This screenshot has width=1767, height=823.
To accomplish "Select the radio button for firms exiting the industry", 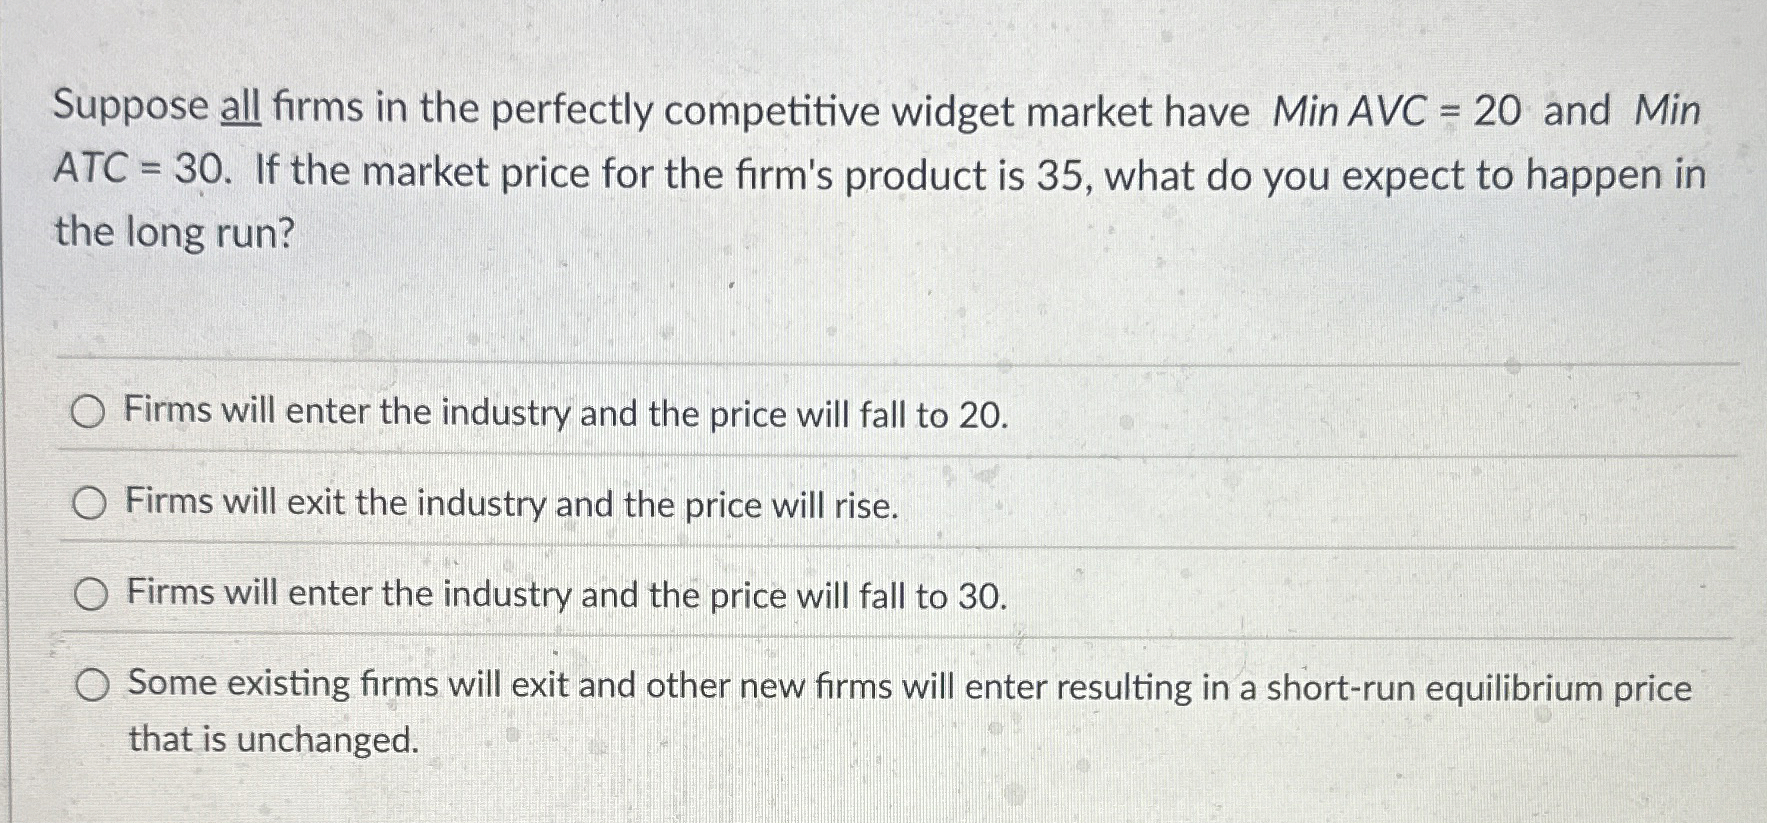I will pyautogui.click(x=90, y=503).
